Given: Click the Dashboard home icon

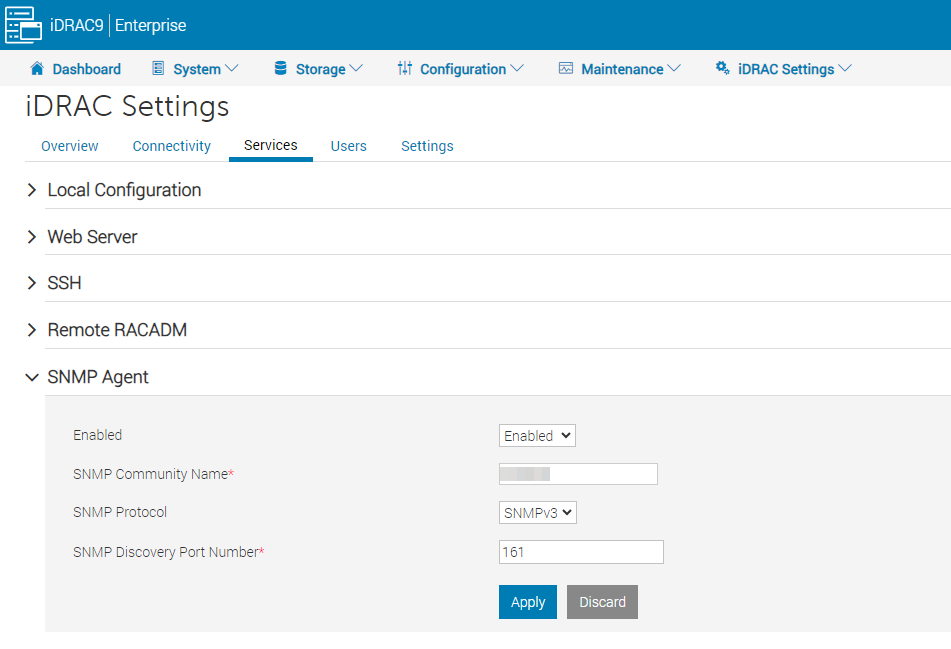Looking at the screenshot, I should (37, 69).
